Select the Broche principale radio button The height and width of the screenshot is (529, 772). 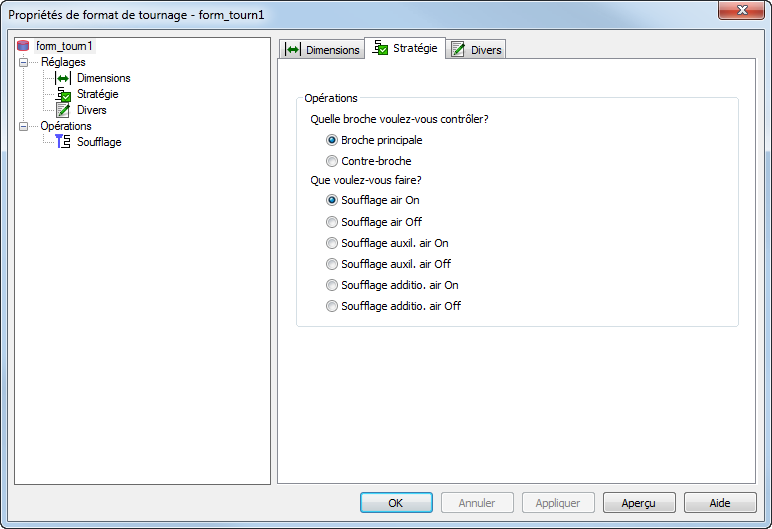click(x=333, y=141)
